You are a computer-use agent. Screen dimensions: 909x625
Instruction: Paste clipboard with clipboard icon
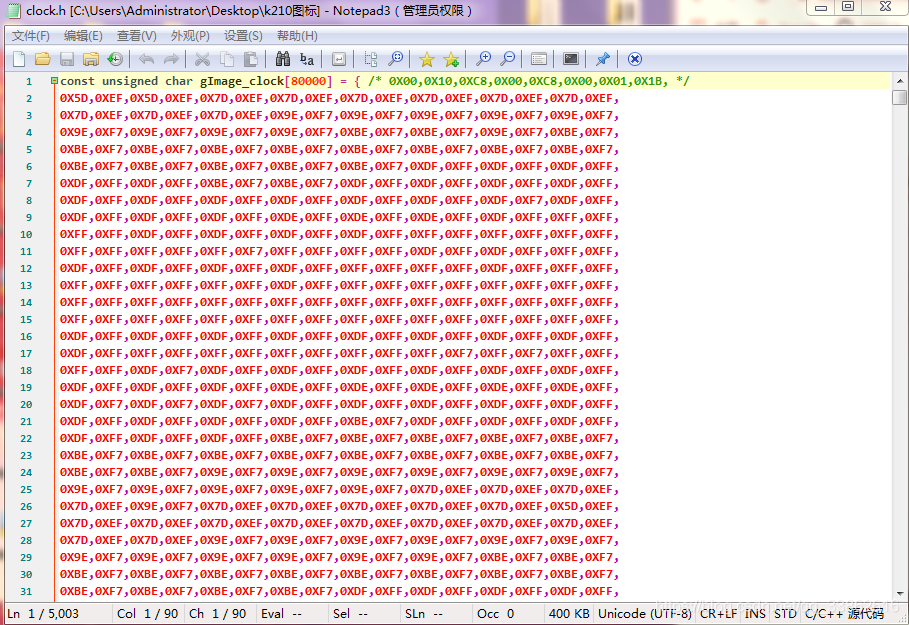click(250, 59)
